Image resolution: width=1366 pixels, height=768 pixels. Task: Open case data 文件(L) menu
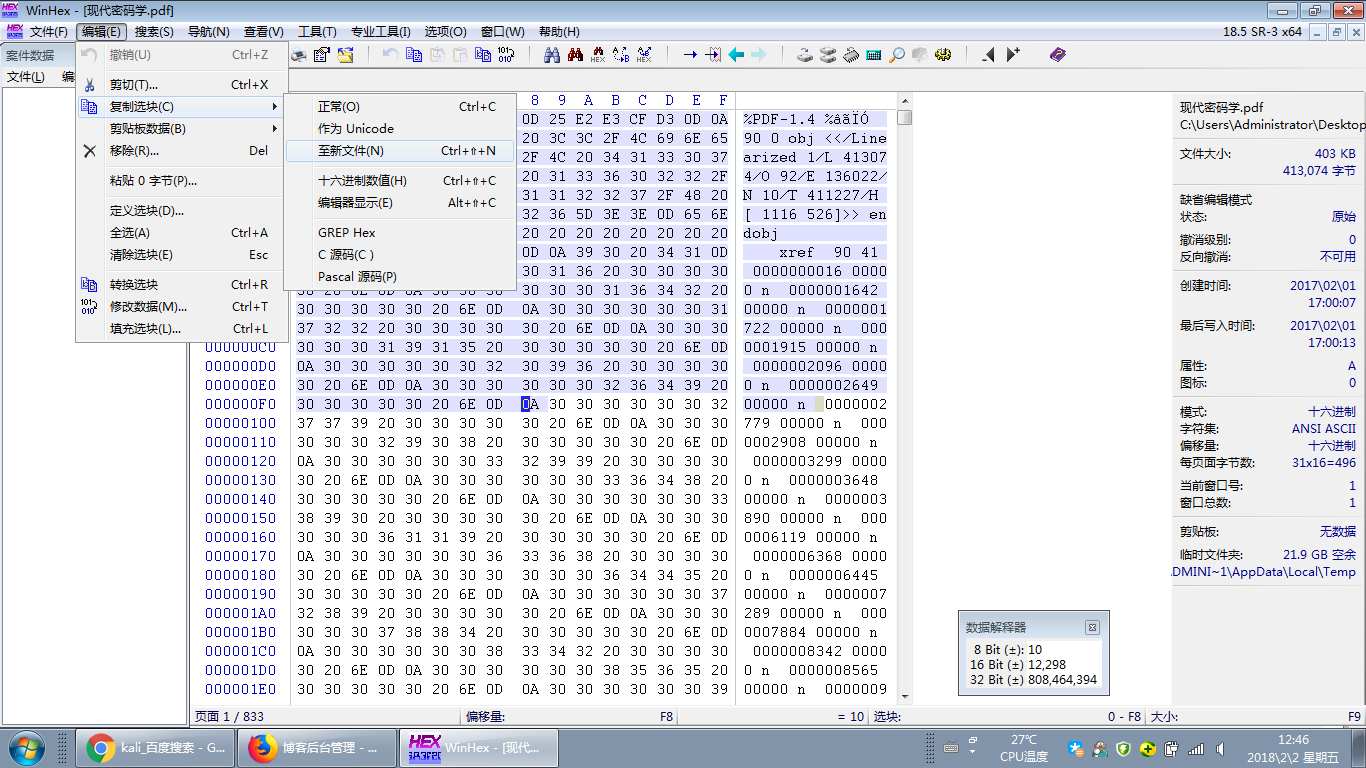26,77
